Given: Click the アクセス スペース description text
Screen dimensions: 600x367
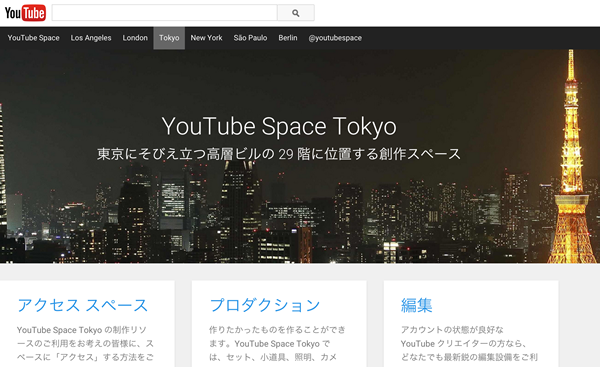Looking at the screenshot, I should [x=85, y=343].
